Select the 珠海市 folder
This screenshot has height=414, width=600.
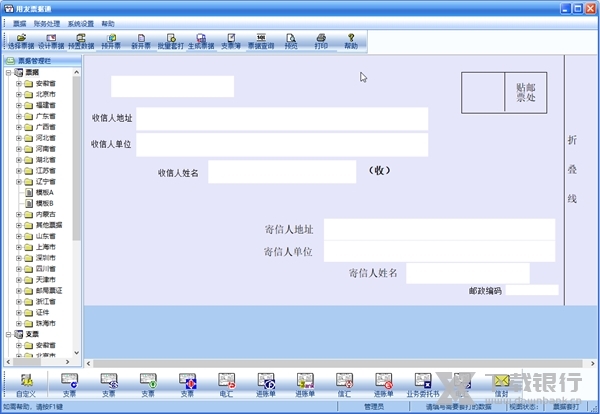click(46, 323)
